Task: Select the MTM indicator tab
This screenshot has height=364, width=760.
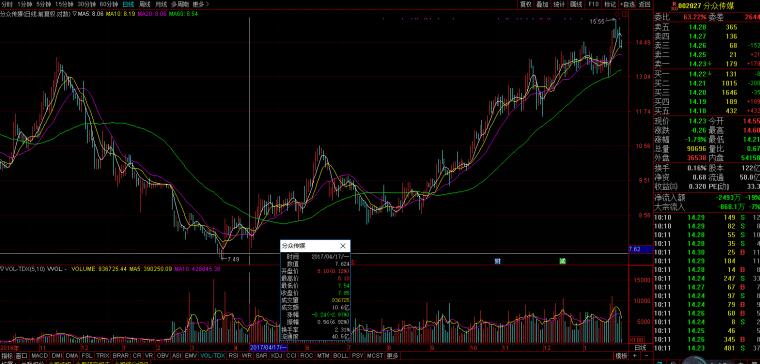Action: [323, 356]
